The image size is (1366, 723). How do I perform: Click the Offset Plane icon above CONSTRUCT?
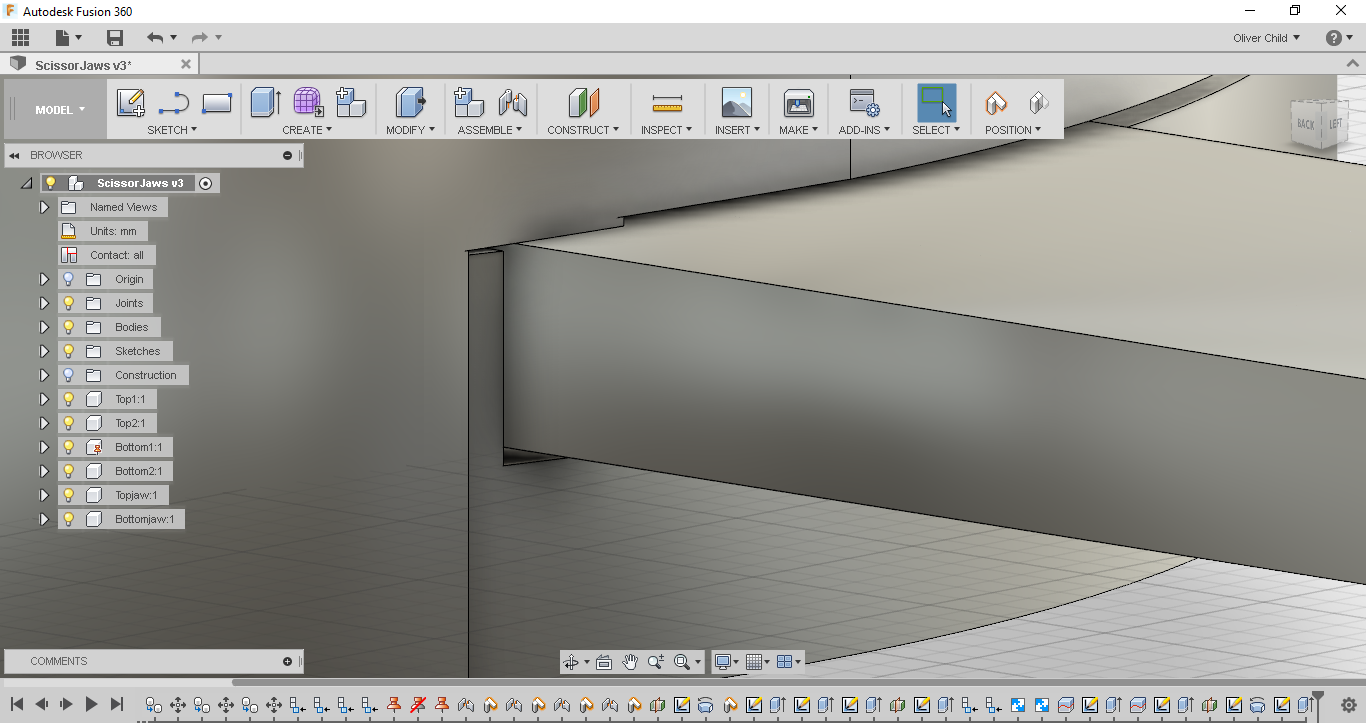pos(583,102)
